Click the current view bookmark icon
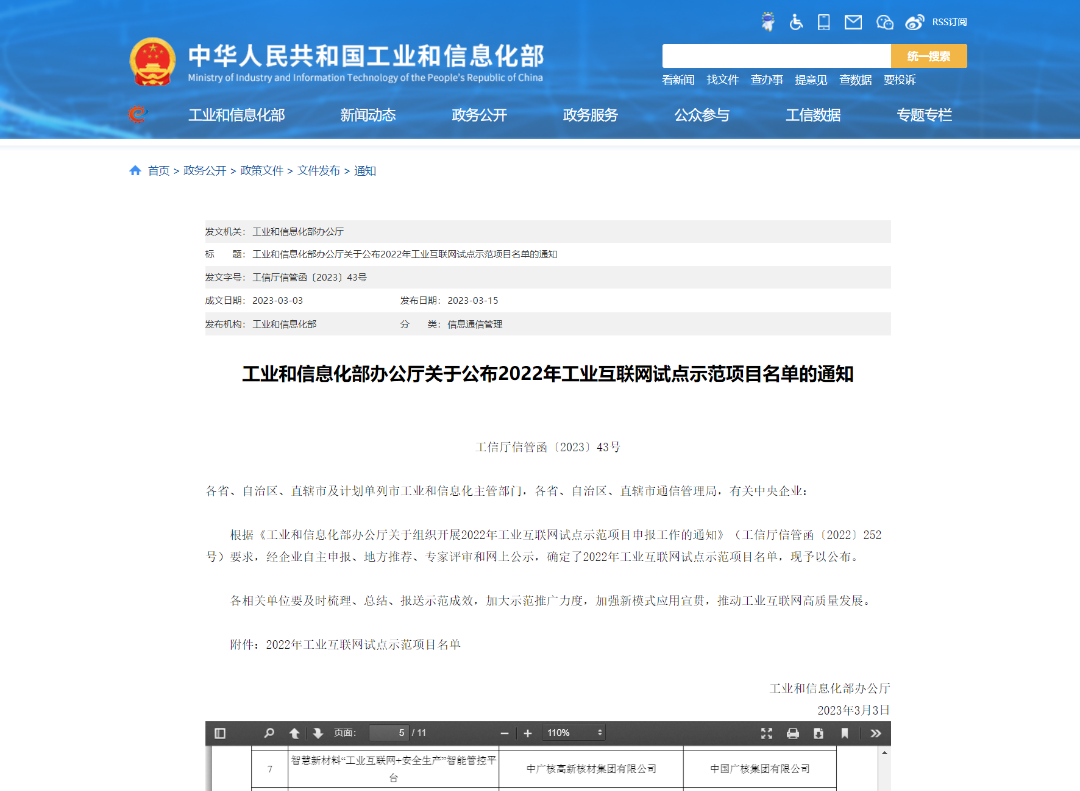The height and width of the screenshot is (791, 1080). (x=843, y=733)
